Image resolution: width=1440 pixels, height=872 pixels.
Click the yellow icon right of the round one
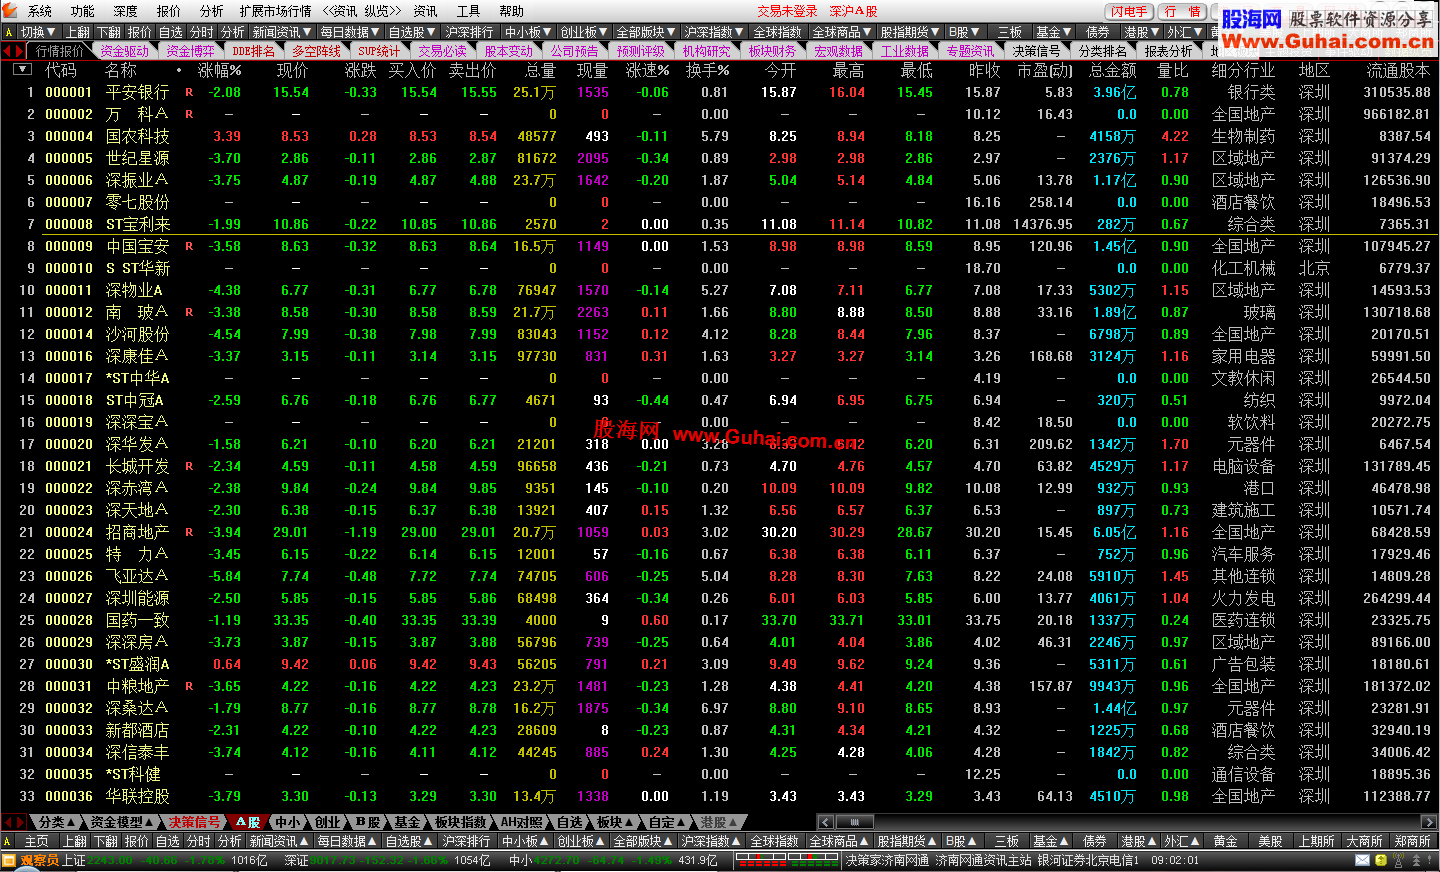1398,860
